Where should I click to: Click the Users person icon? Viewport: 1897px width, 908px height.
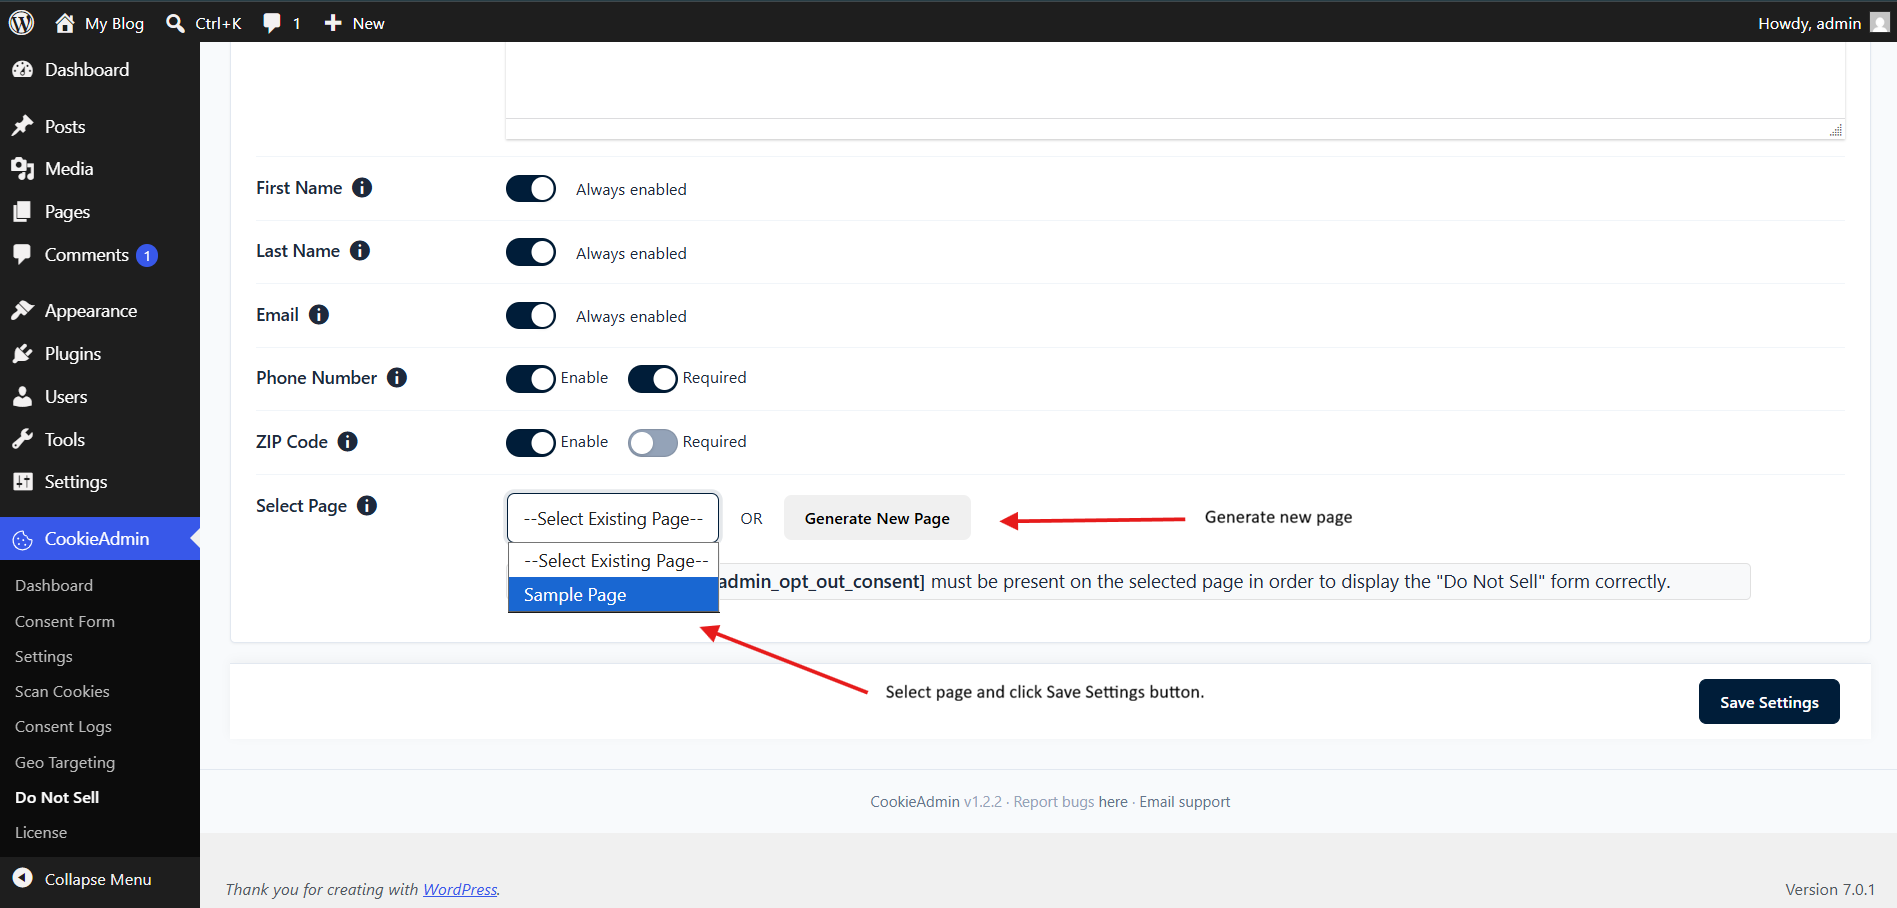22,397
